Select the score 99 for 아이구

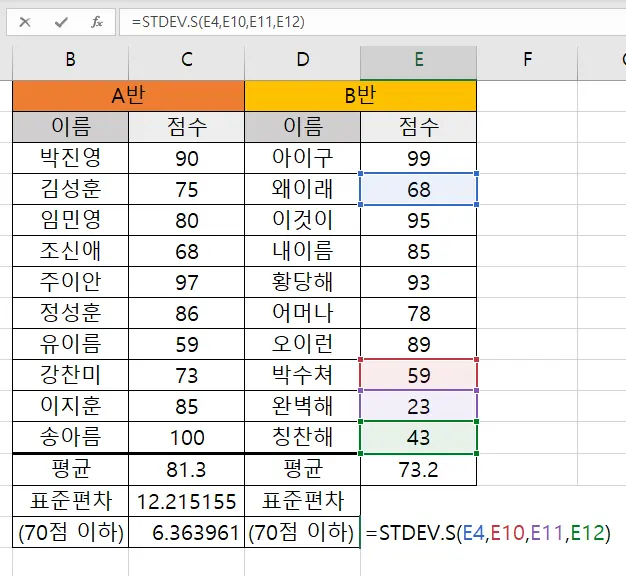pyautogui.click(x=418, y=158)
